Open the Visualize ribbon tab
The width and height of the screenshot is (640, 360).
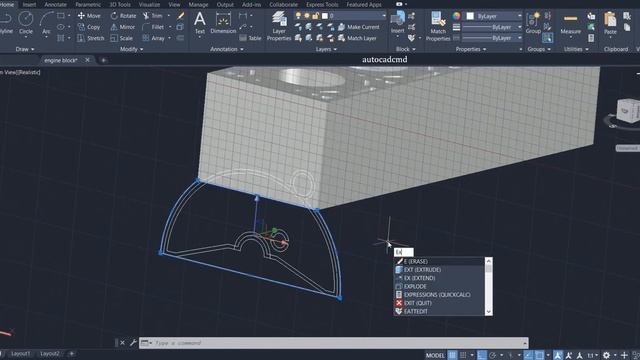click(x=149, y=4)
